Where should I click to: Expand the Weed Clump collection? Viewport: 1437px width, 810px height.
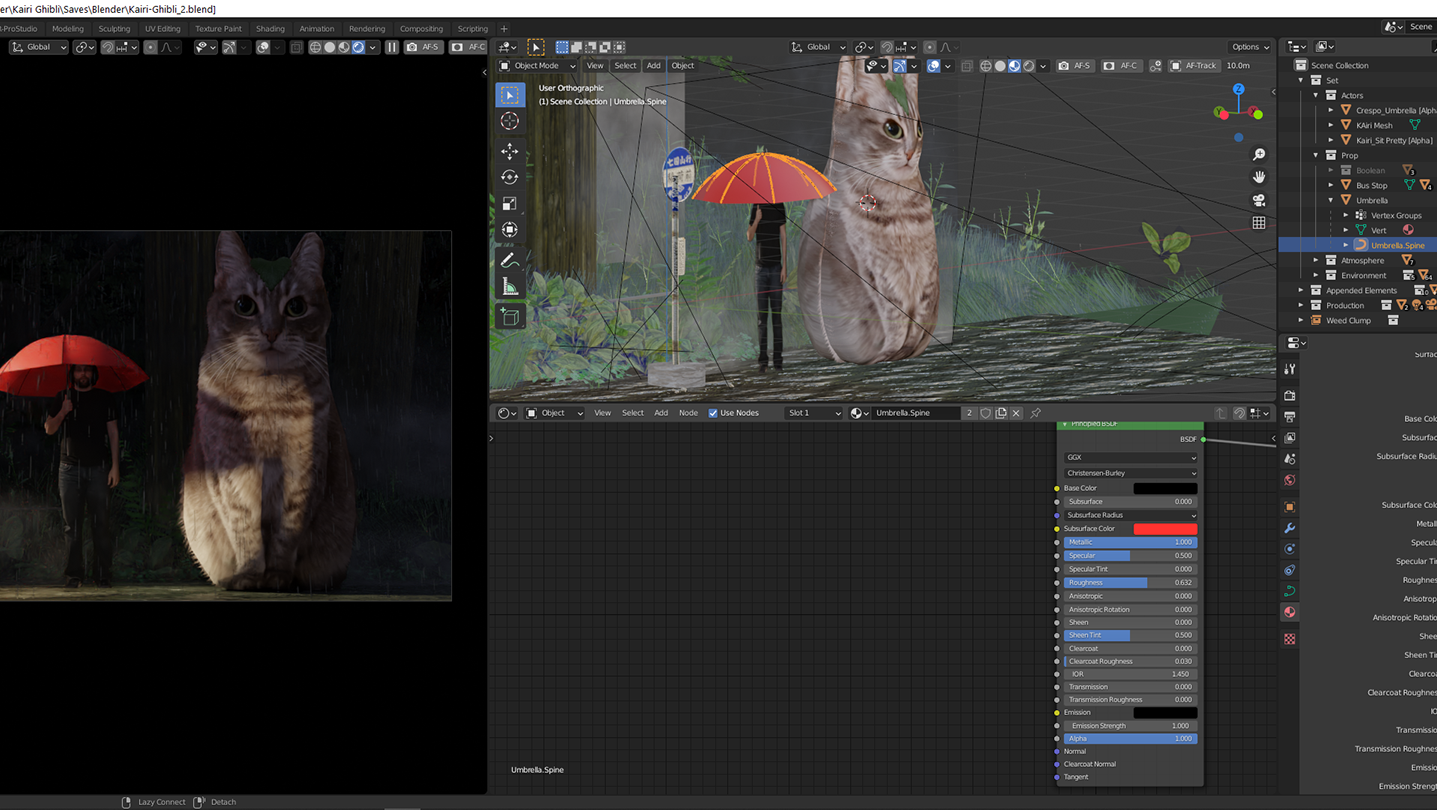click(x=1301, y=320)
